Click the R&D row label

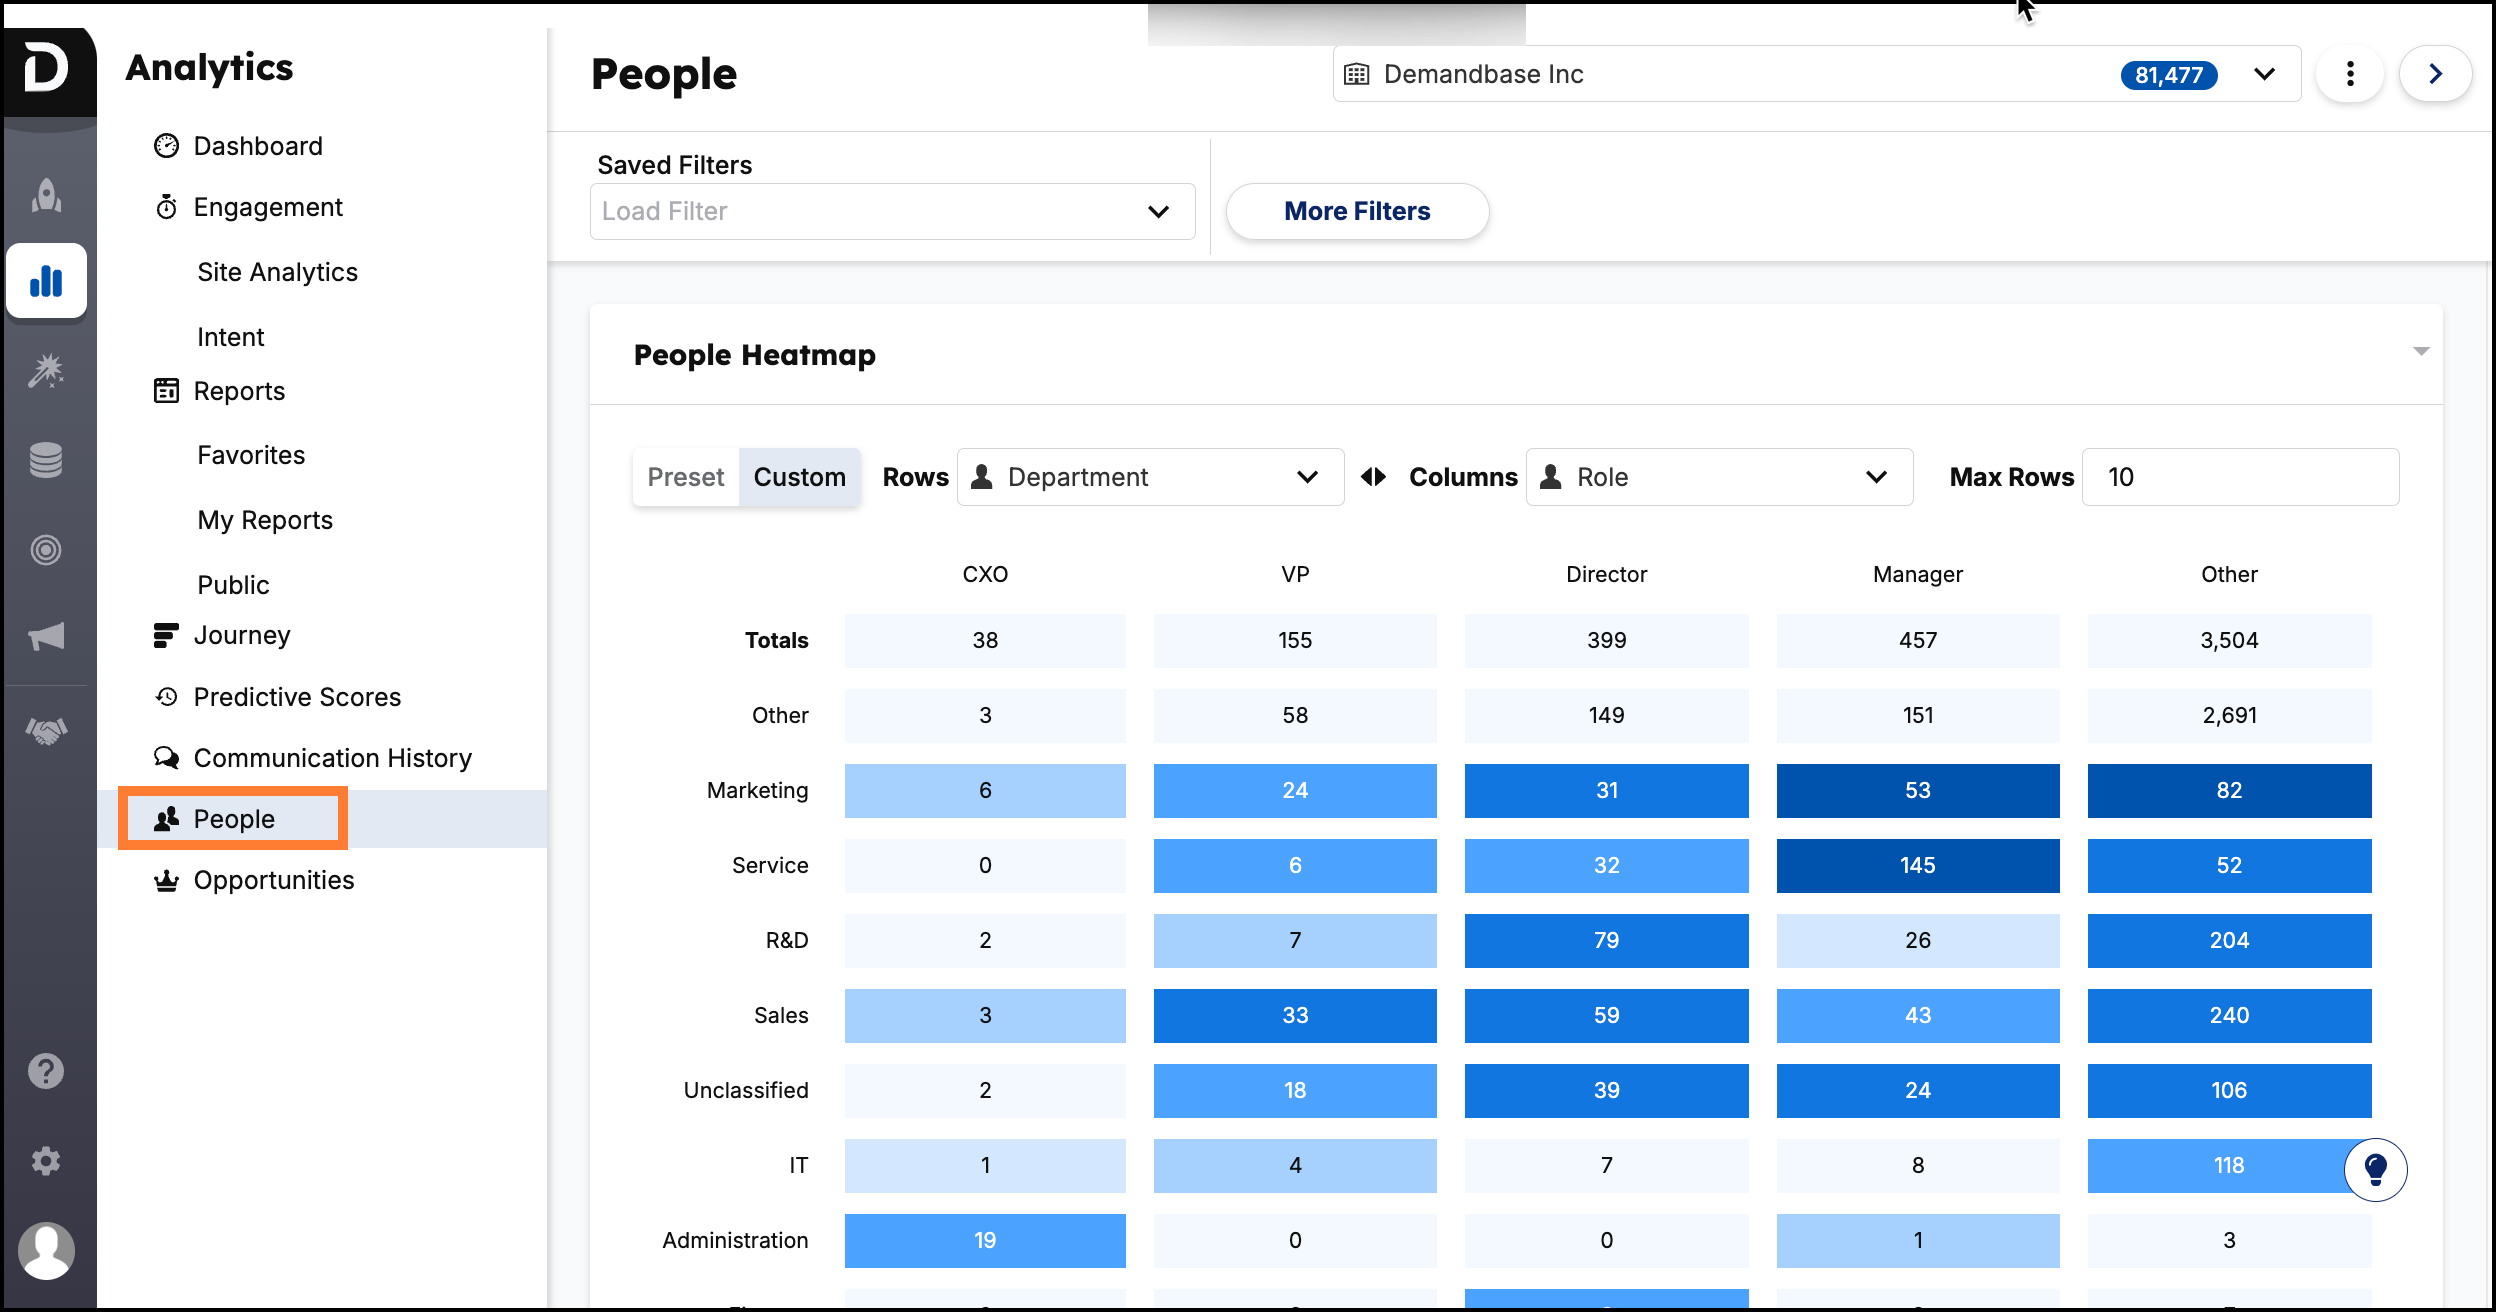[787, 940]
